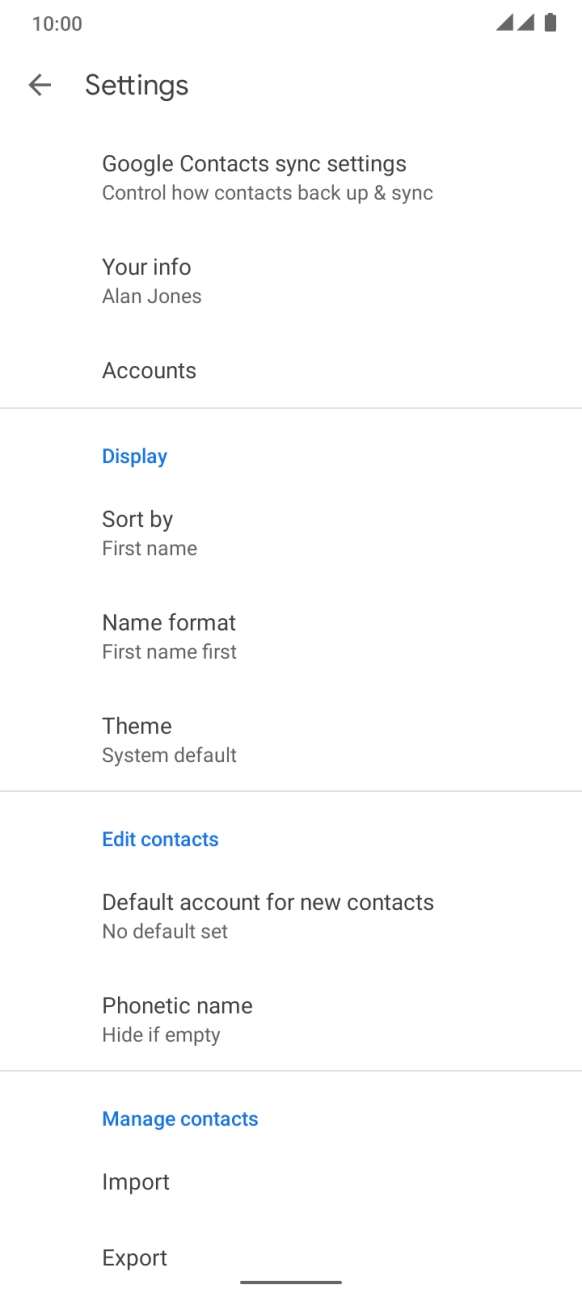Tap the First name sort value

point(149,548)
